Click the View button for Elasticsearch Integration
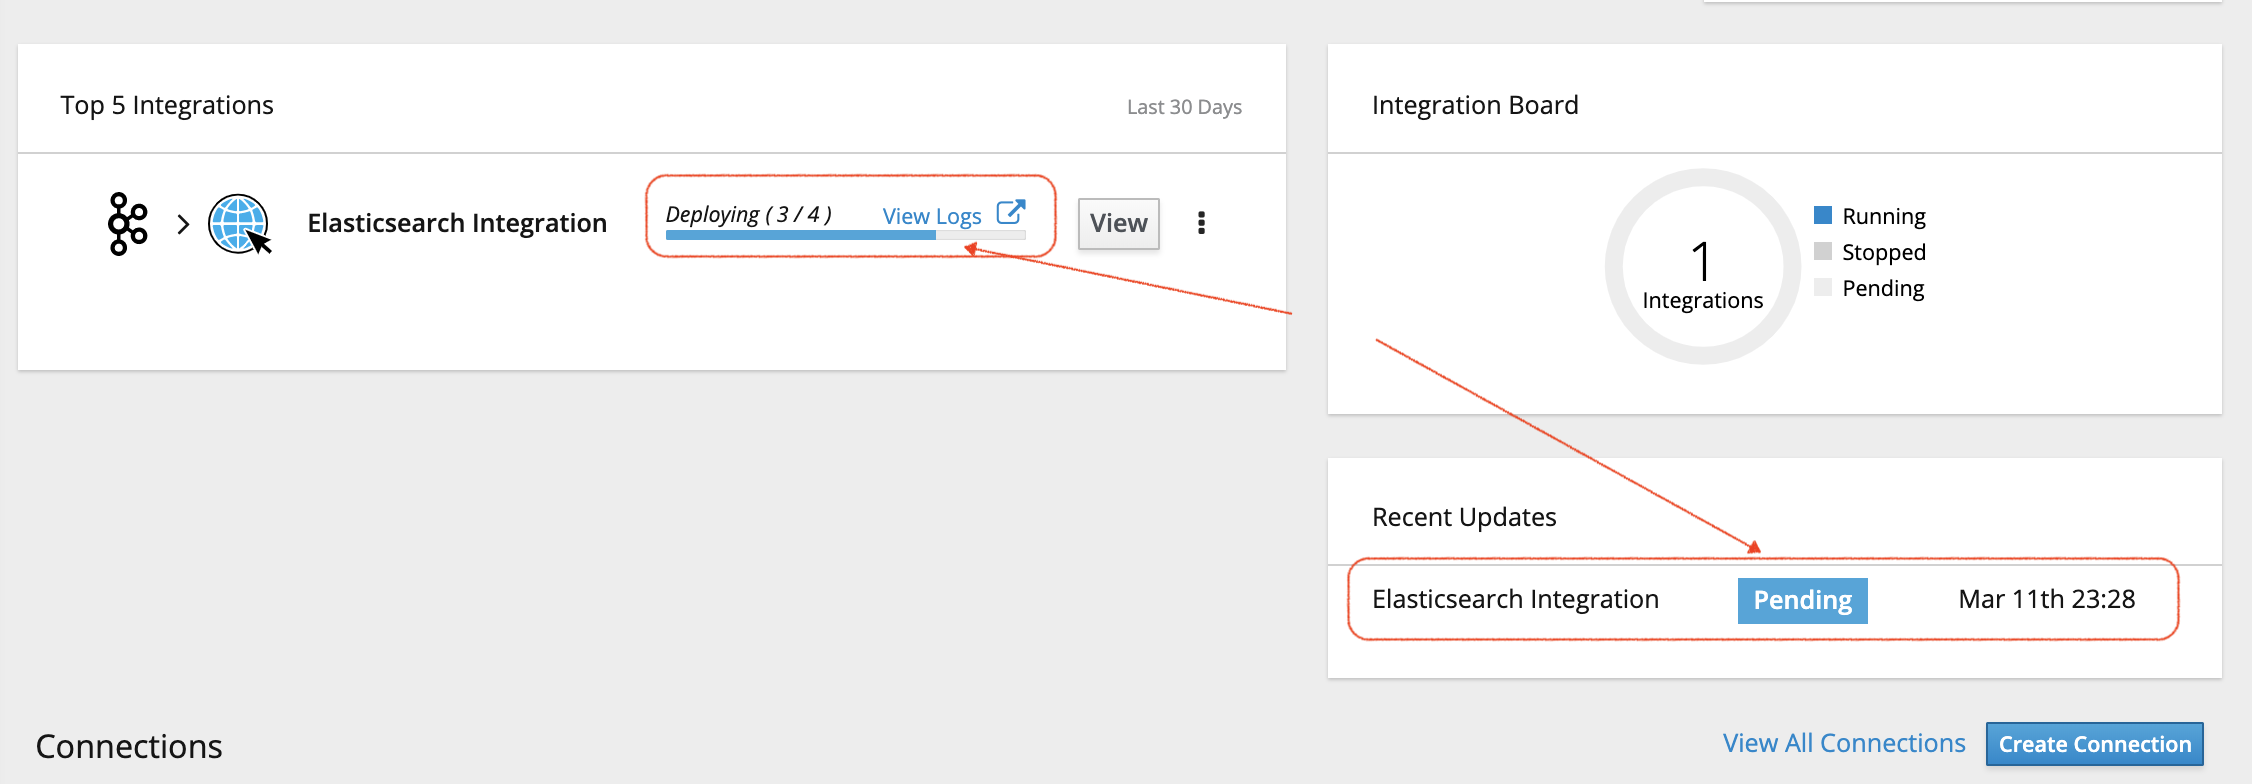This screenshot has height=784, width=2252. tap(1118, 223)
